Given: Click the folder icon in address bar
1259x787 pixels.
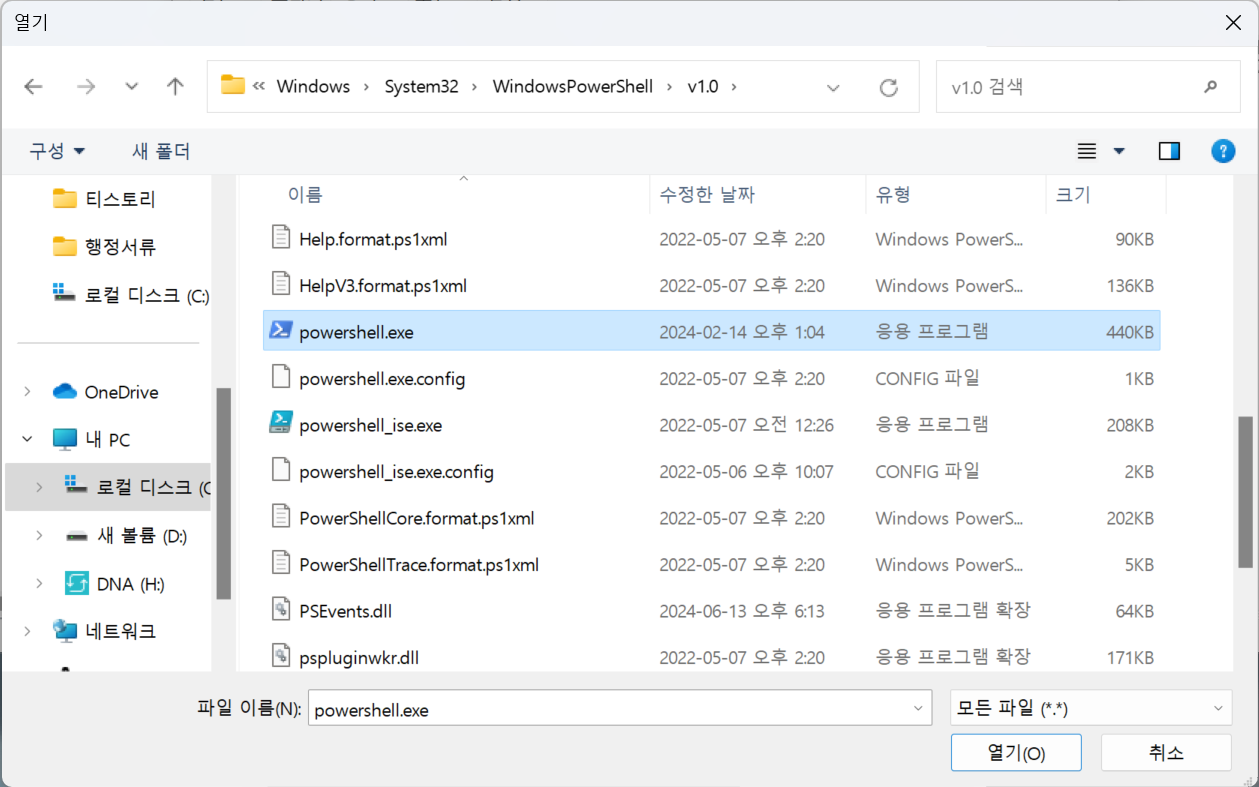Looking at the screenshot, I should pos(233,86).
